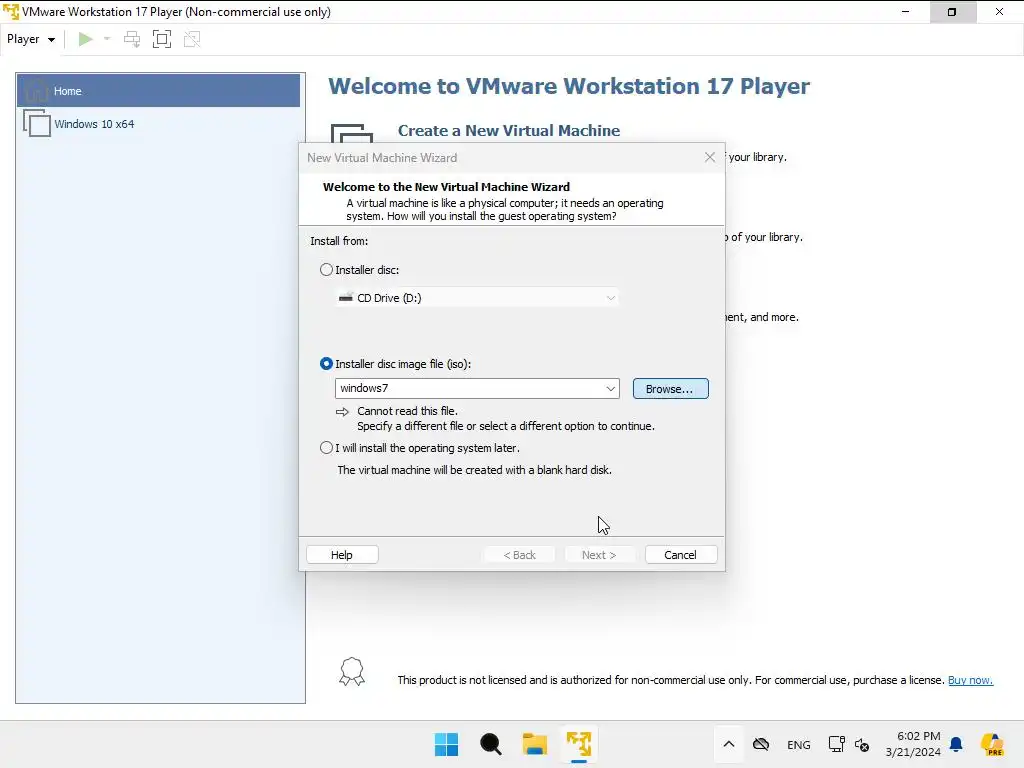This screenshot has height=768, width=1024.
Task: Click the green power on play icon
Action: 85,39
